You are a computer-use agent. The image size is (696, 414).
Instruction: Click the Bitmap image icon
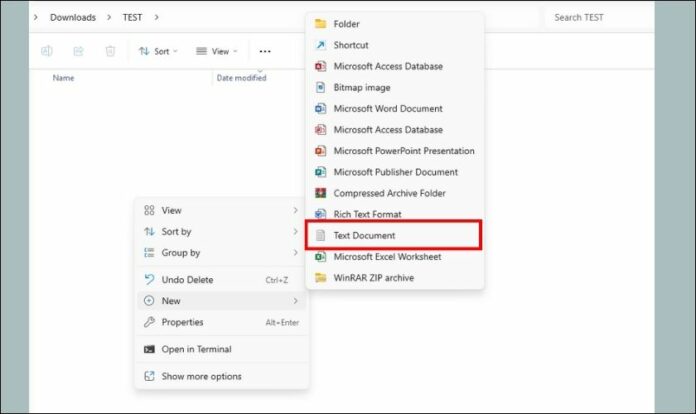(320, 87)
